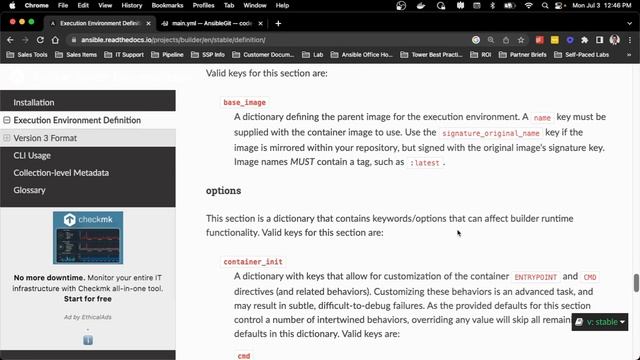640x360 pixels.
Task: Click the battery status icon
Action: 509,5
